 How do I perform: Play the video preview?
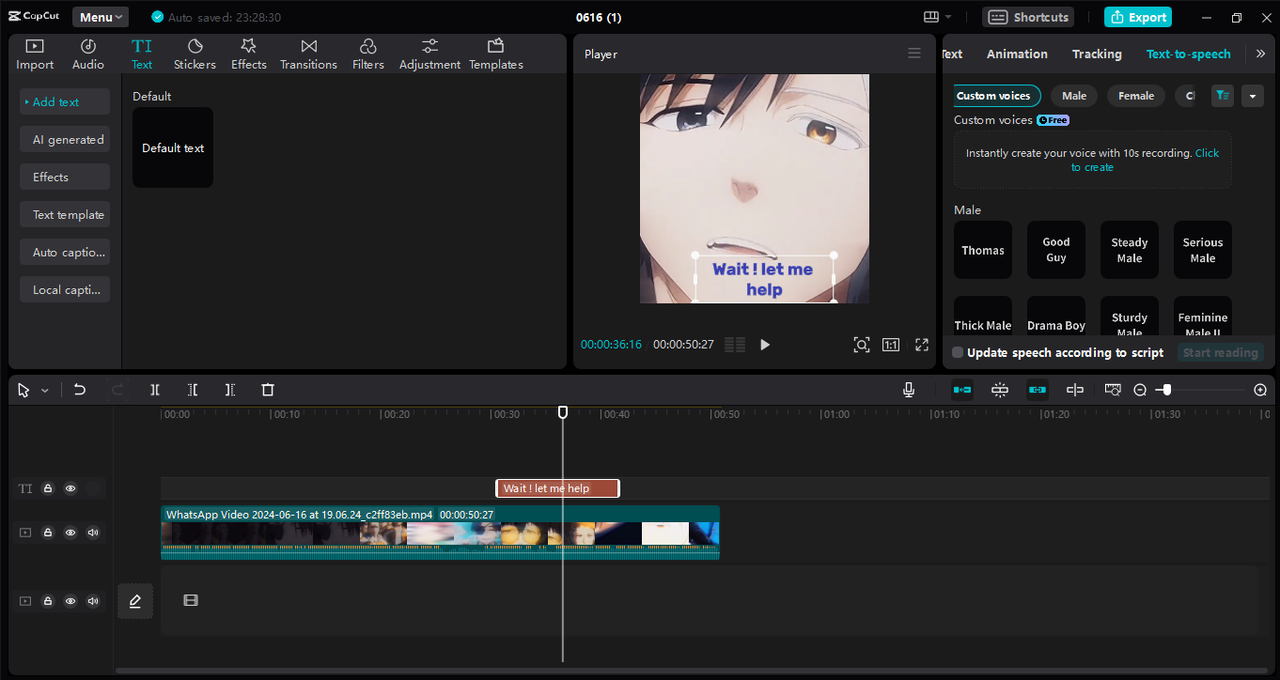[x=765, y=345]
